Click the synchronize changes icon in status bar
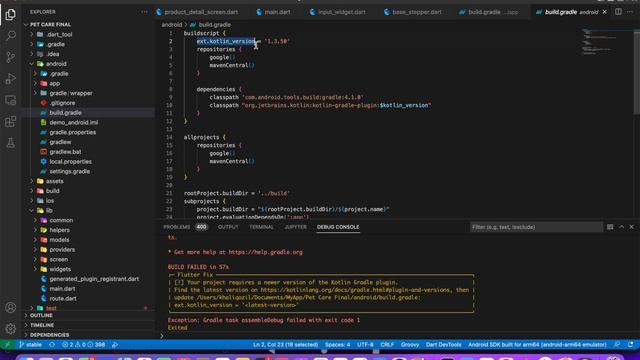 pyautogui.click(x=52, y=344)
